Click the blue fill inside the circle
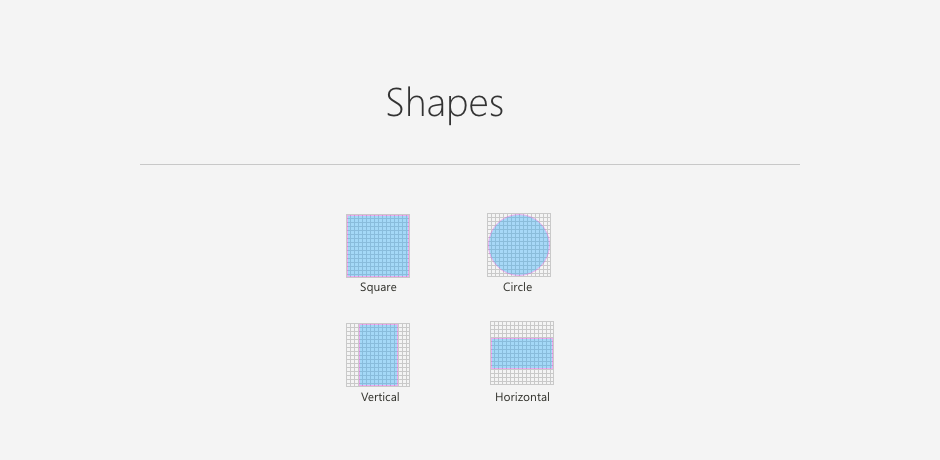Image resolution: width=940 pixels, height=460 pixels. (x=519, y=245)
